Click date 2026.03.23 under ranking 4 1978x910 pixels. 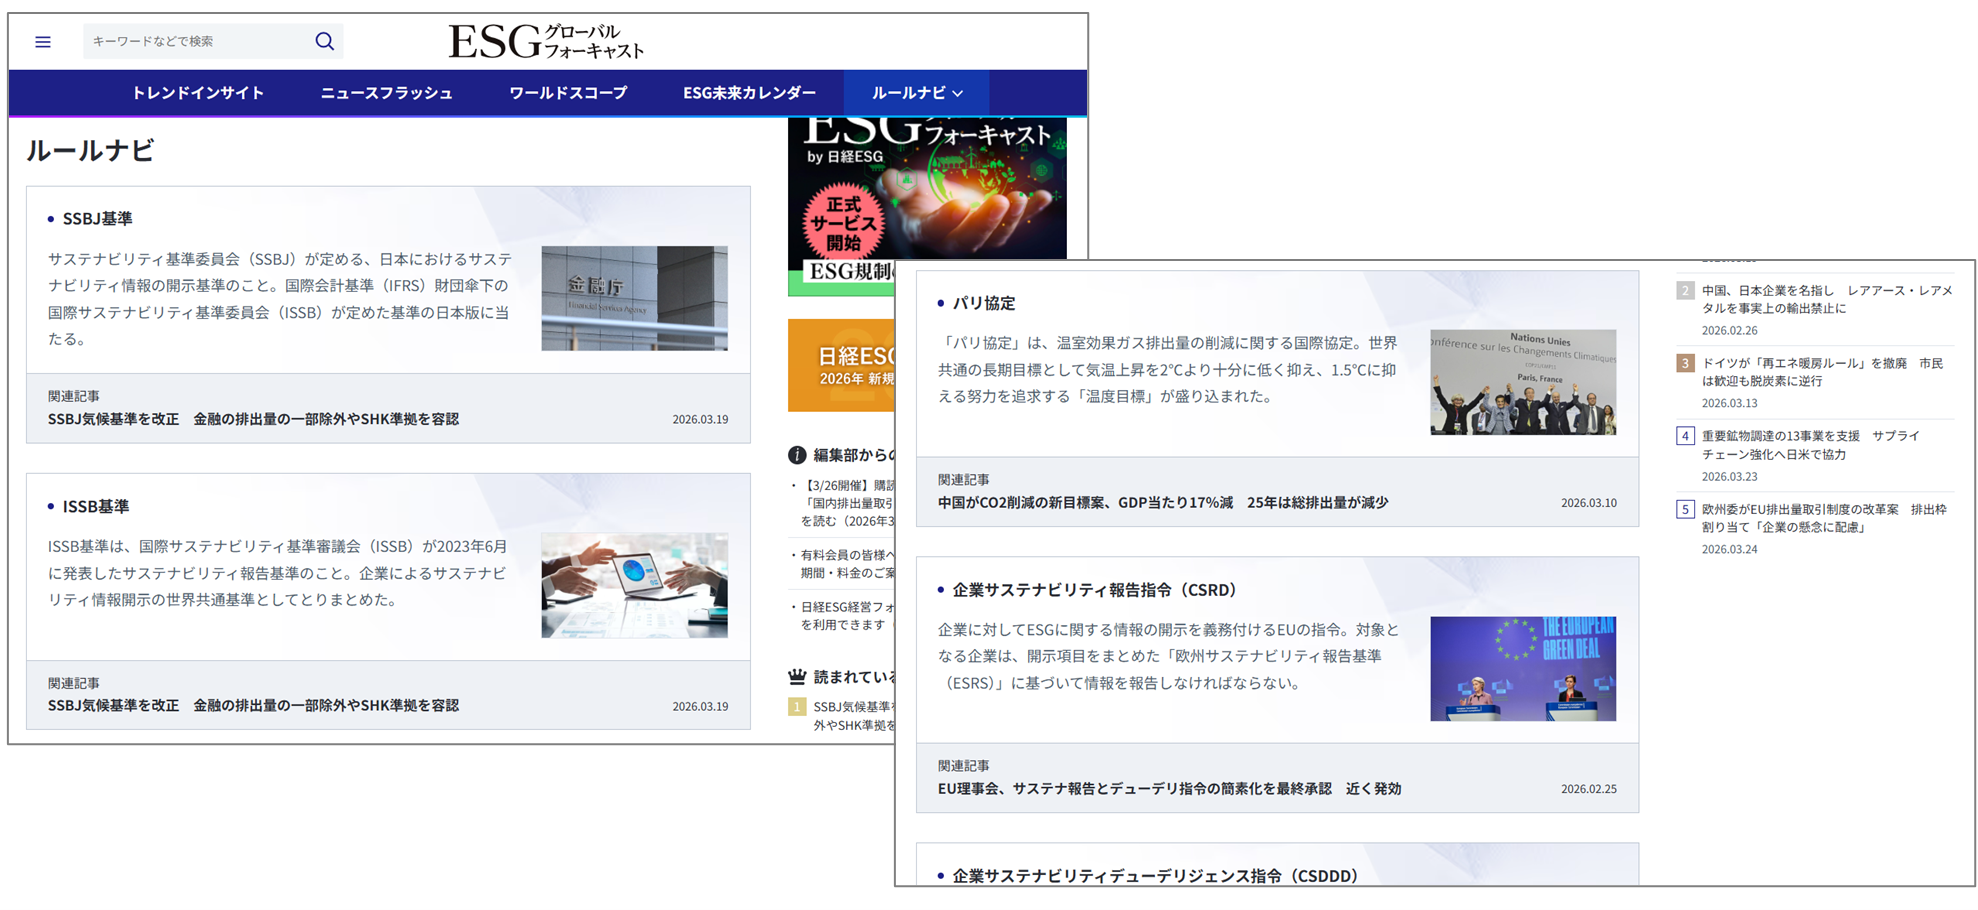(x=1729, y=477)
